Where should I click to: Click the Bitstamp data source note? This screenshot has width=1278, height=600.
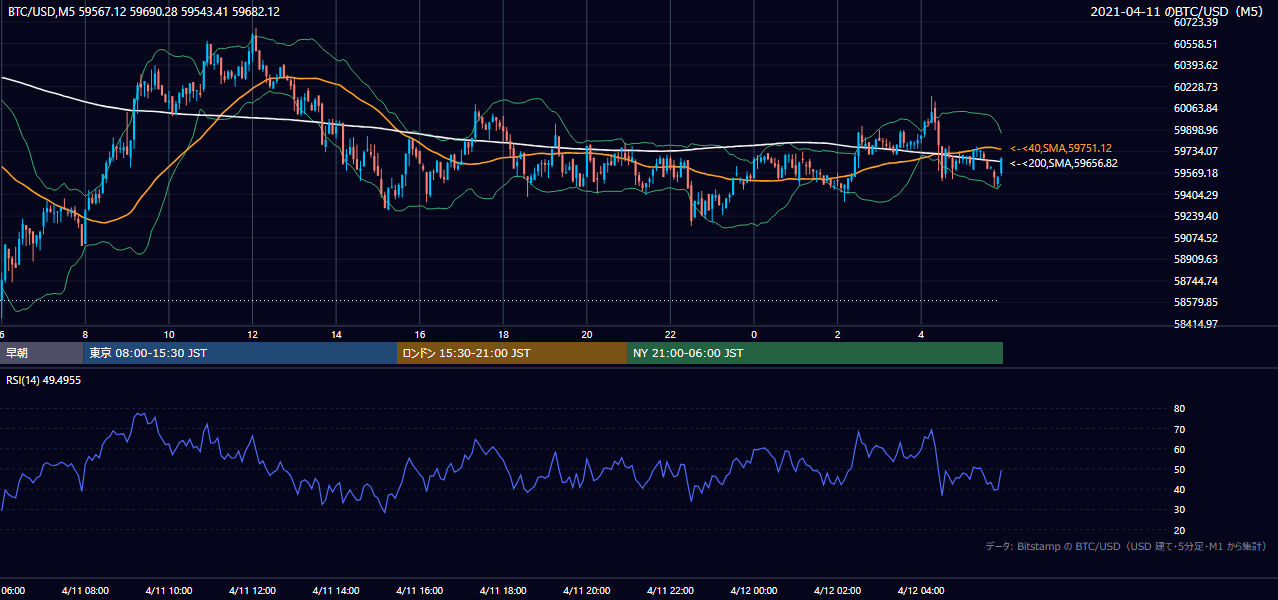[x=1126, y=547]
